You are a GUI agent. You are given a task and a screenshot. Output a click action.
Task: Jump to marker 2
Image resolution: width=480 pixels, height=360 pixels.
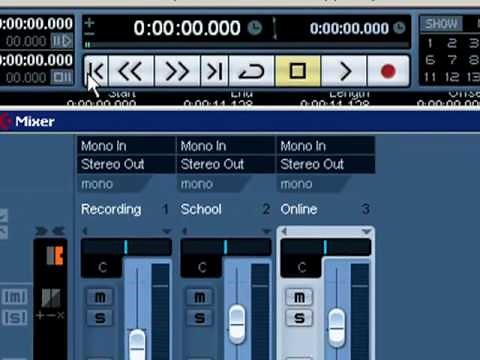click(452, 43)
